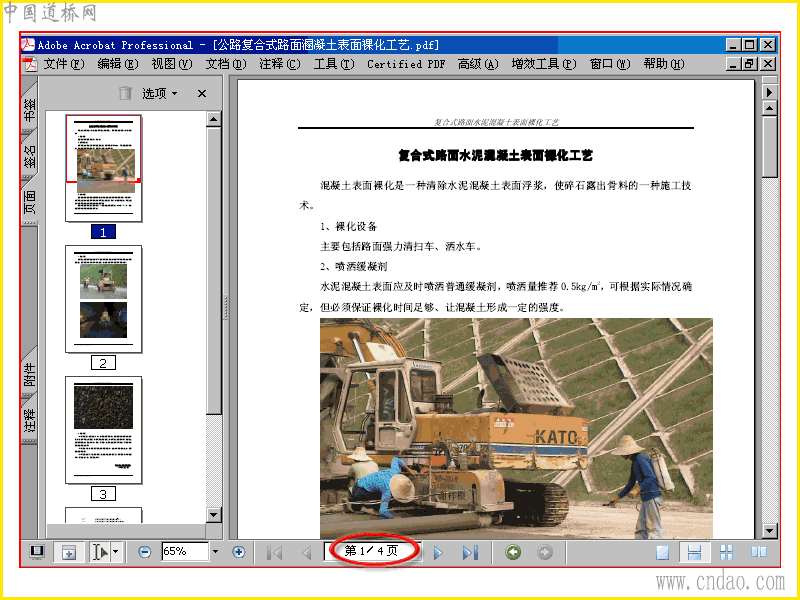Jump to last page icon
The height and width of the screenshot is (600, 800).
(x=470, y=553)
